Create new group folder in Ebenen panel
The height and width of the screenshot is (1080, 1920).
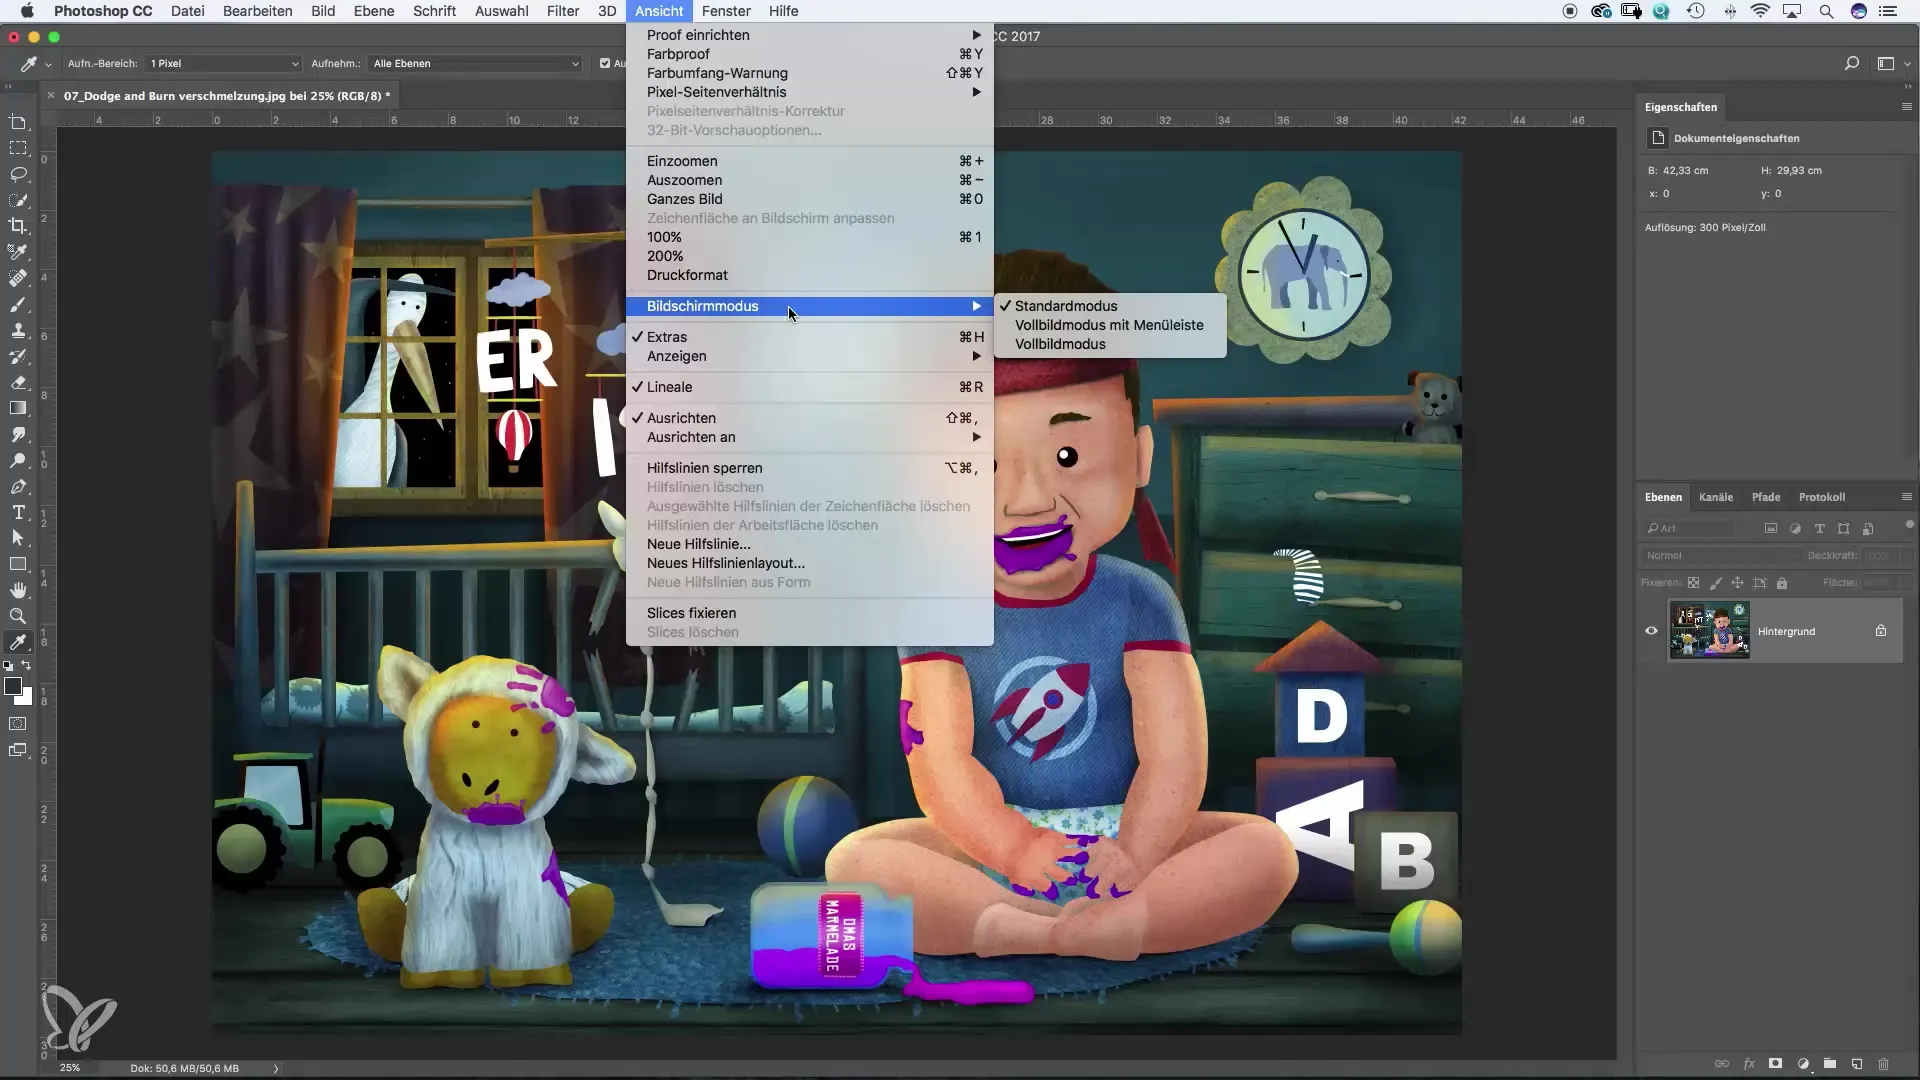1829,1064
